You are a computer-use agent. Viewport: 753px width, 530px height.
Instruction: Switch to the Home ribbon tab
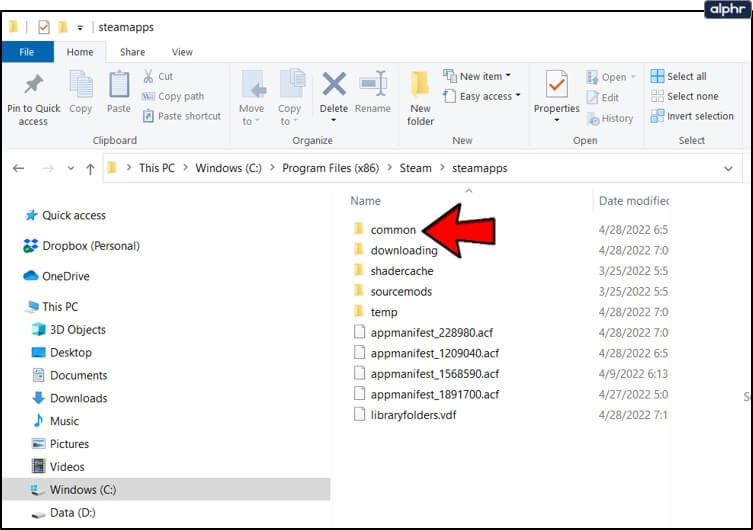pos(80,52)
